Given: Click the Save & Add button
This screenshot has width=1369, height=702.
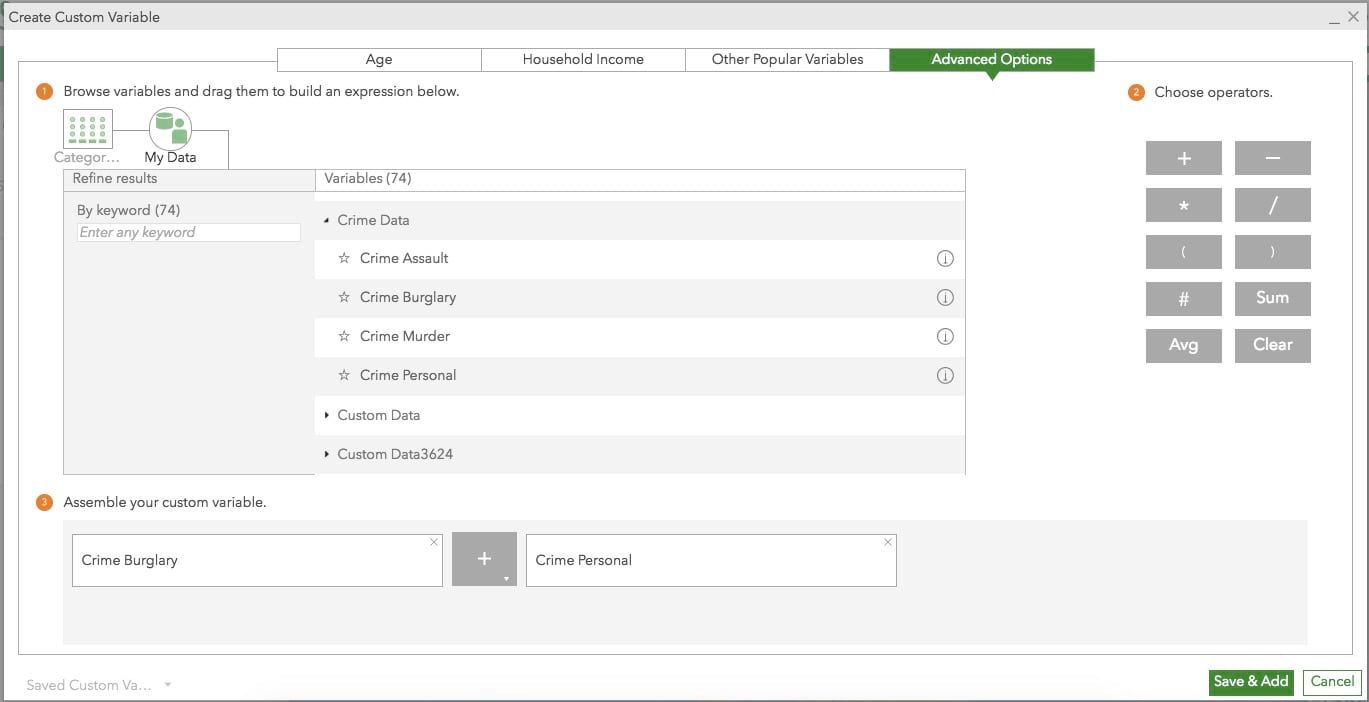Looking at the screenshot, I should click(1250, 682).
